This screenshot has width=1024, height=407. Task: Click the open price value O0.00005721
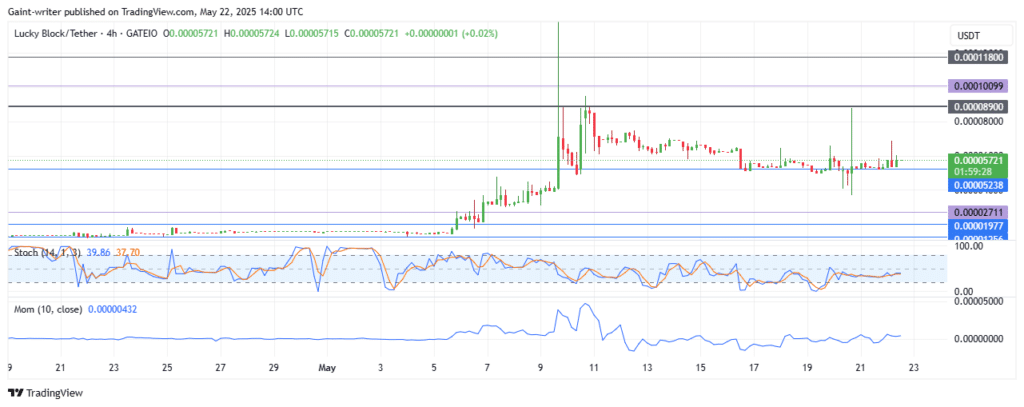coord(192,33)
